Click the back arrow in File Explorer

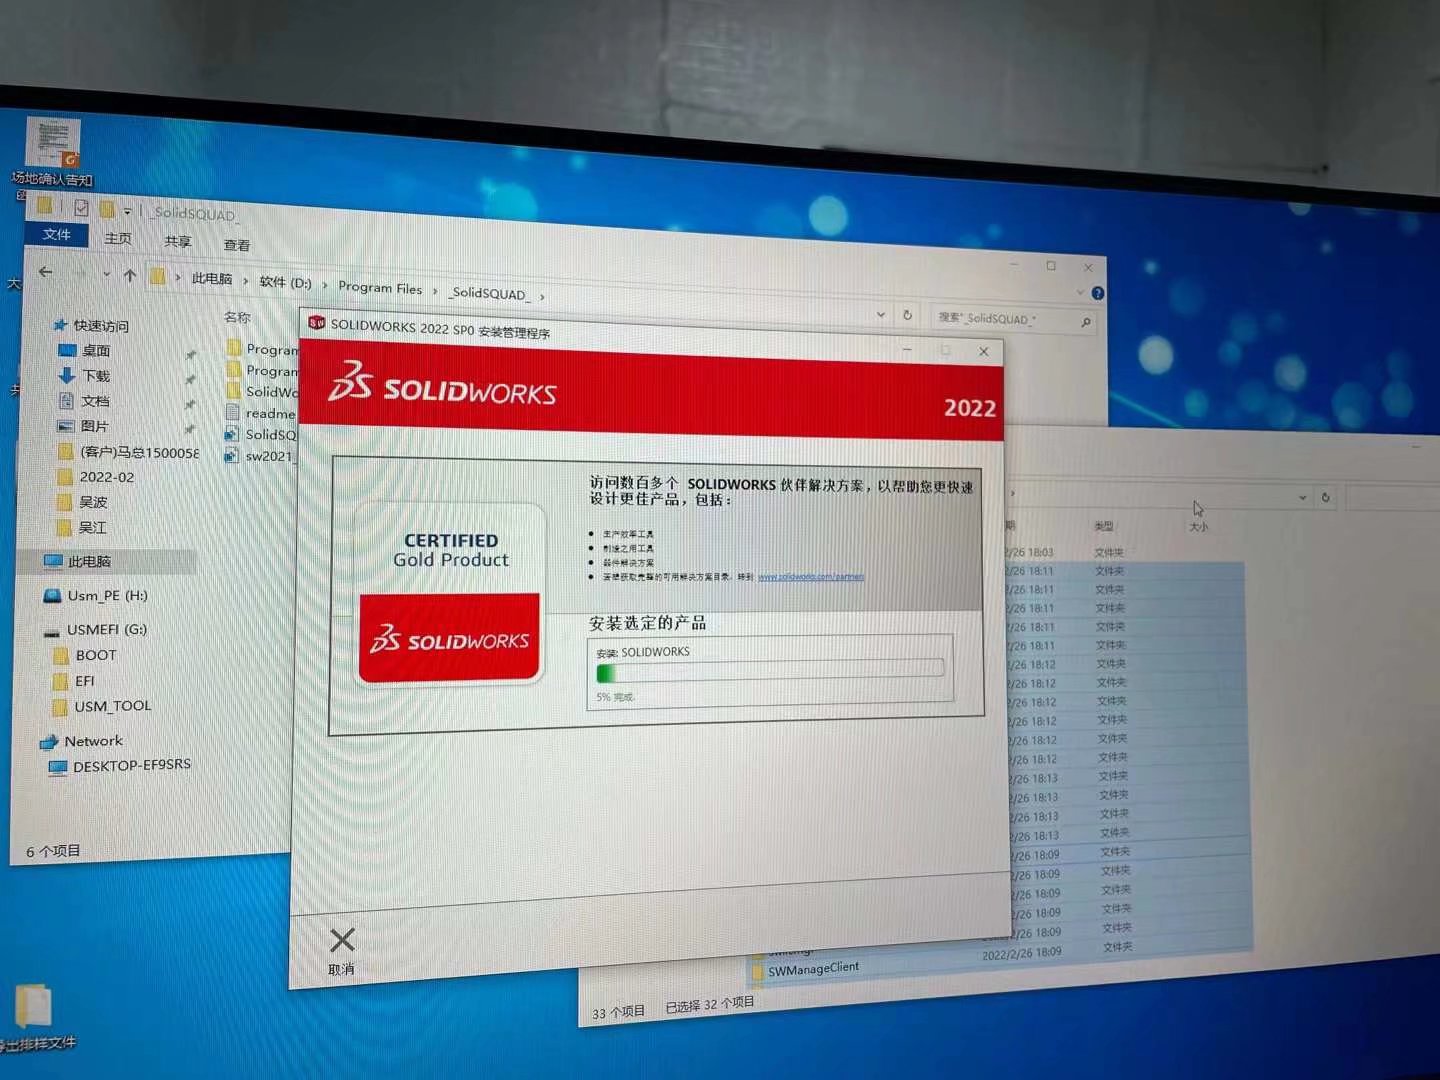pos(45,272)
